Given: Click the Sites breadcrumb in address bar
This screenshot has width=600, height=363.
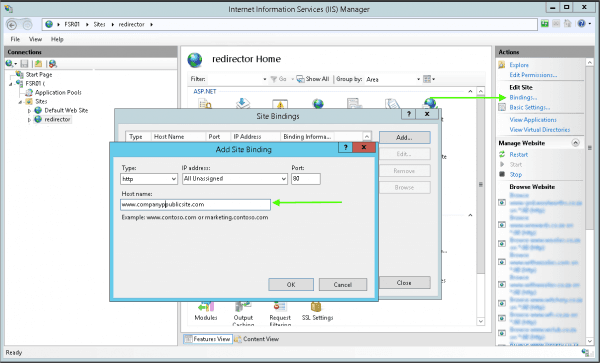Looking at the screenshot, I should click(99, 24).
